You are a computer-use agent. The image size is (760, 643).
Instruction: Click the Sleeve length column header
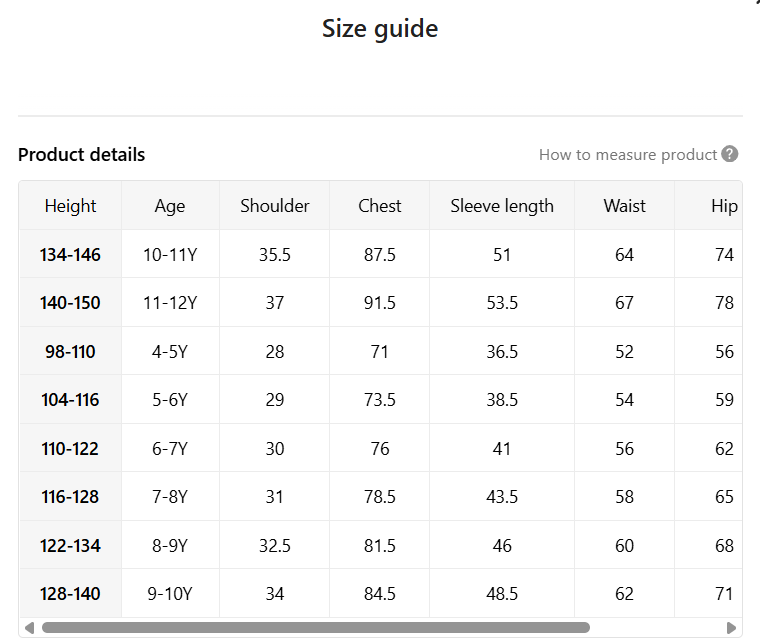coord(502,206)
